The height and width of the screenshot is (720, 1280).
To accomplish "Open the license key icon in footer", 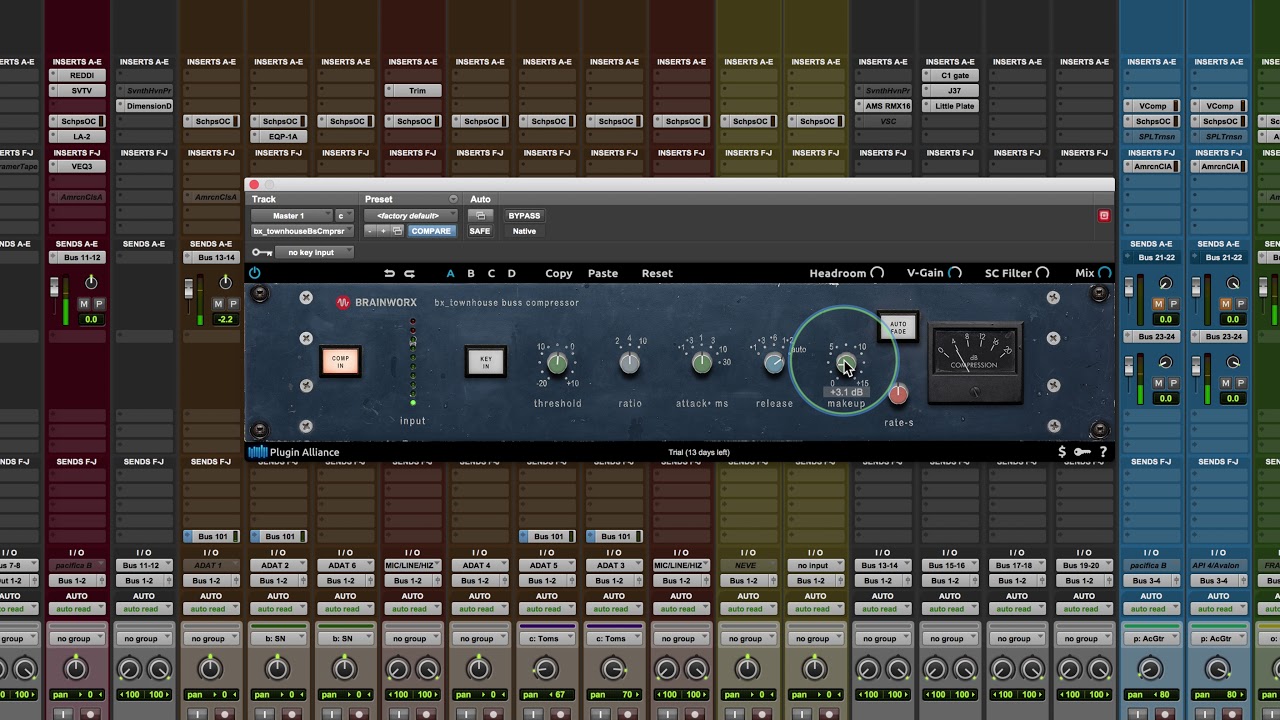I will pyautogui.click(x=1083, y=452).
